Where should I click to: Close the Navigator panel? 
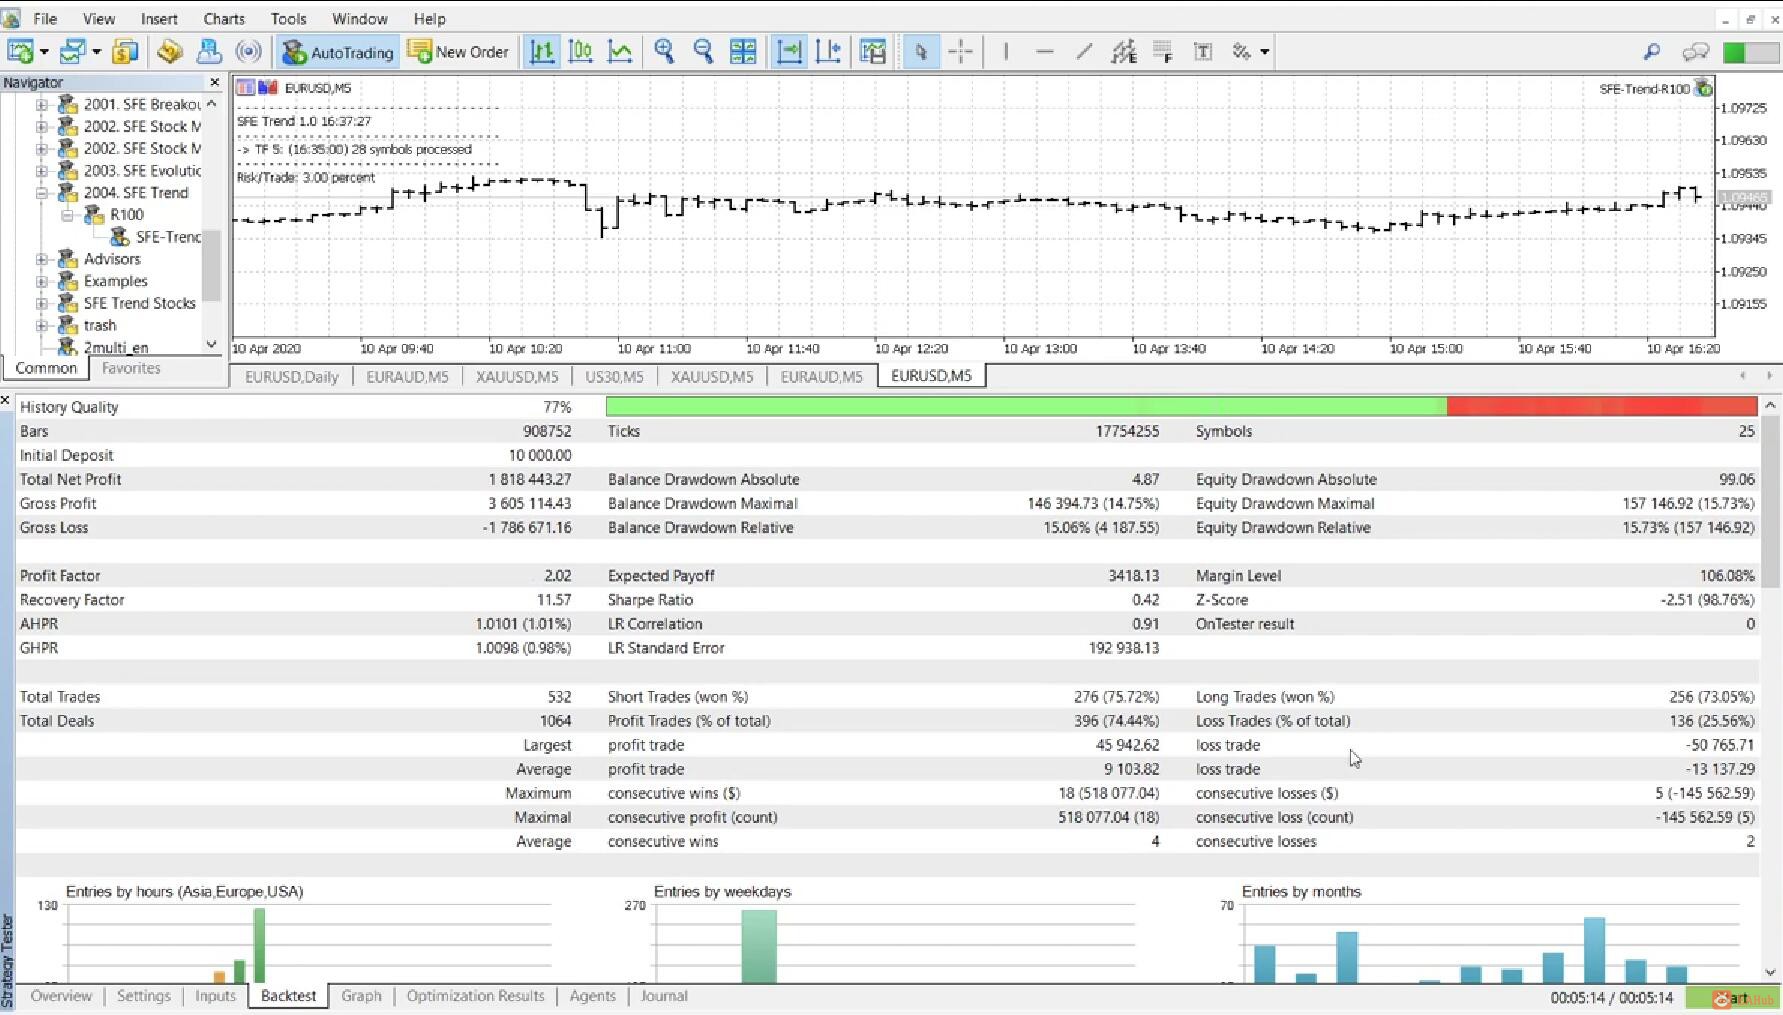pyautogui.click(x=214, y=82)
